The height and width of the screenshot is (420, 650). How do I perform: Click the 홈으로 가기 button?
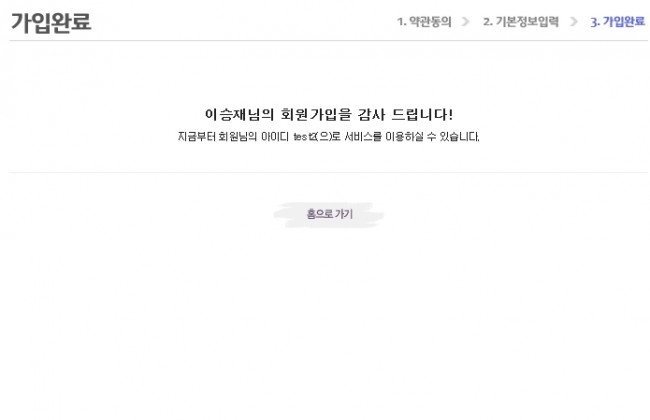[x=330, y=214]
